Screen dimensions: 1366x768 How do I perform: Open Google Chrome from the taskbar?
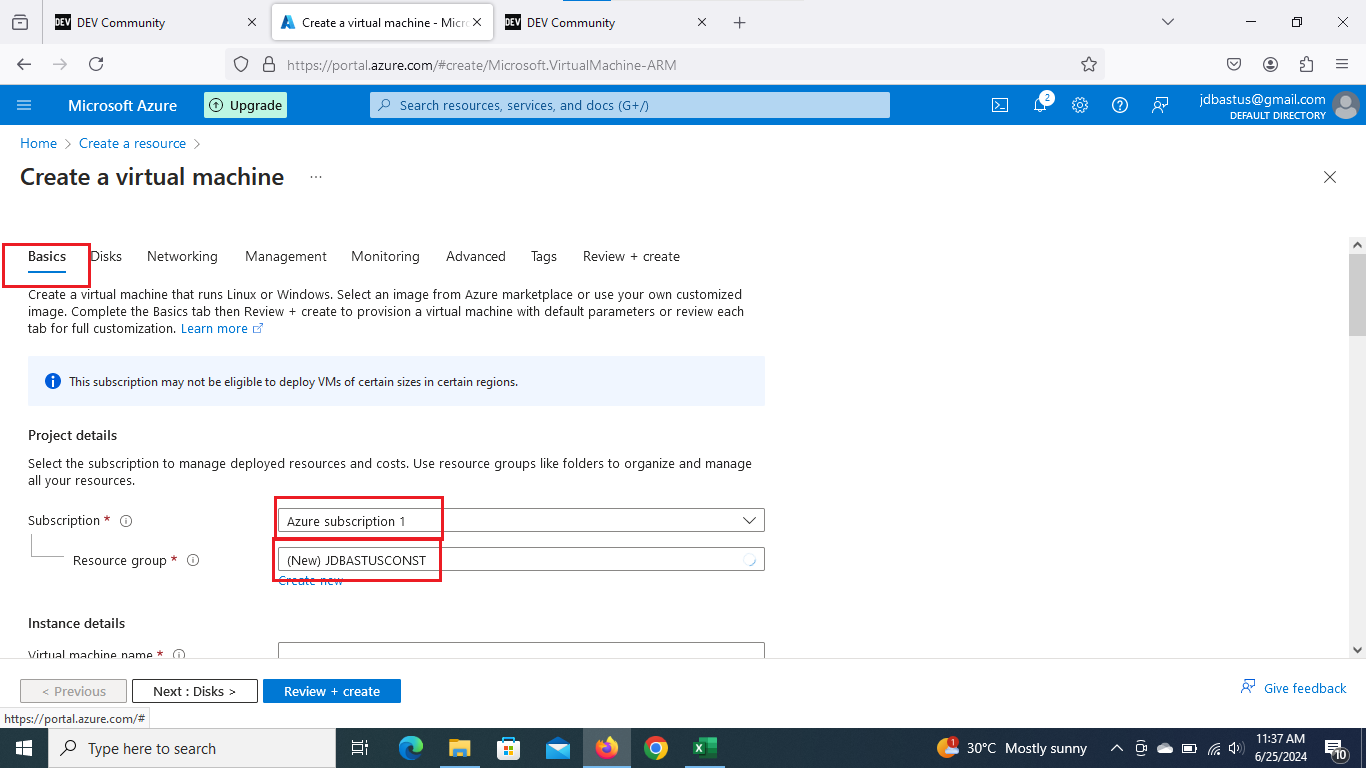pos(656,748)
